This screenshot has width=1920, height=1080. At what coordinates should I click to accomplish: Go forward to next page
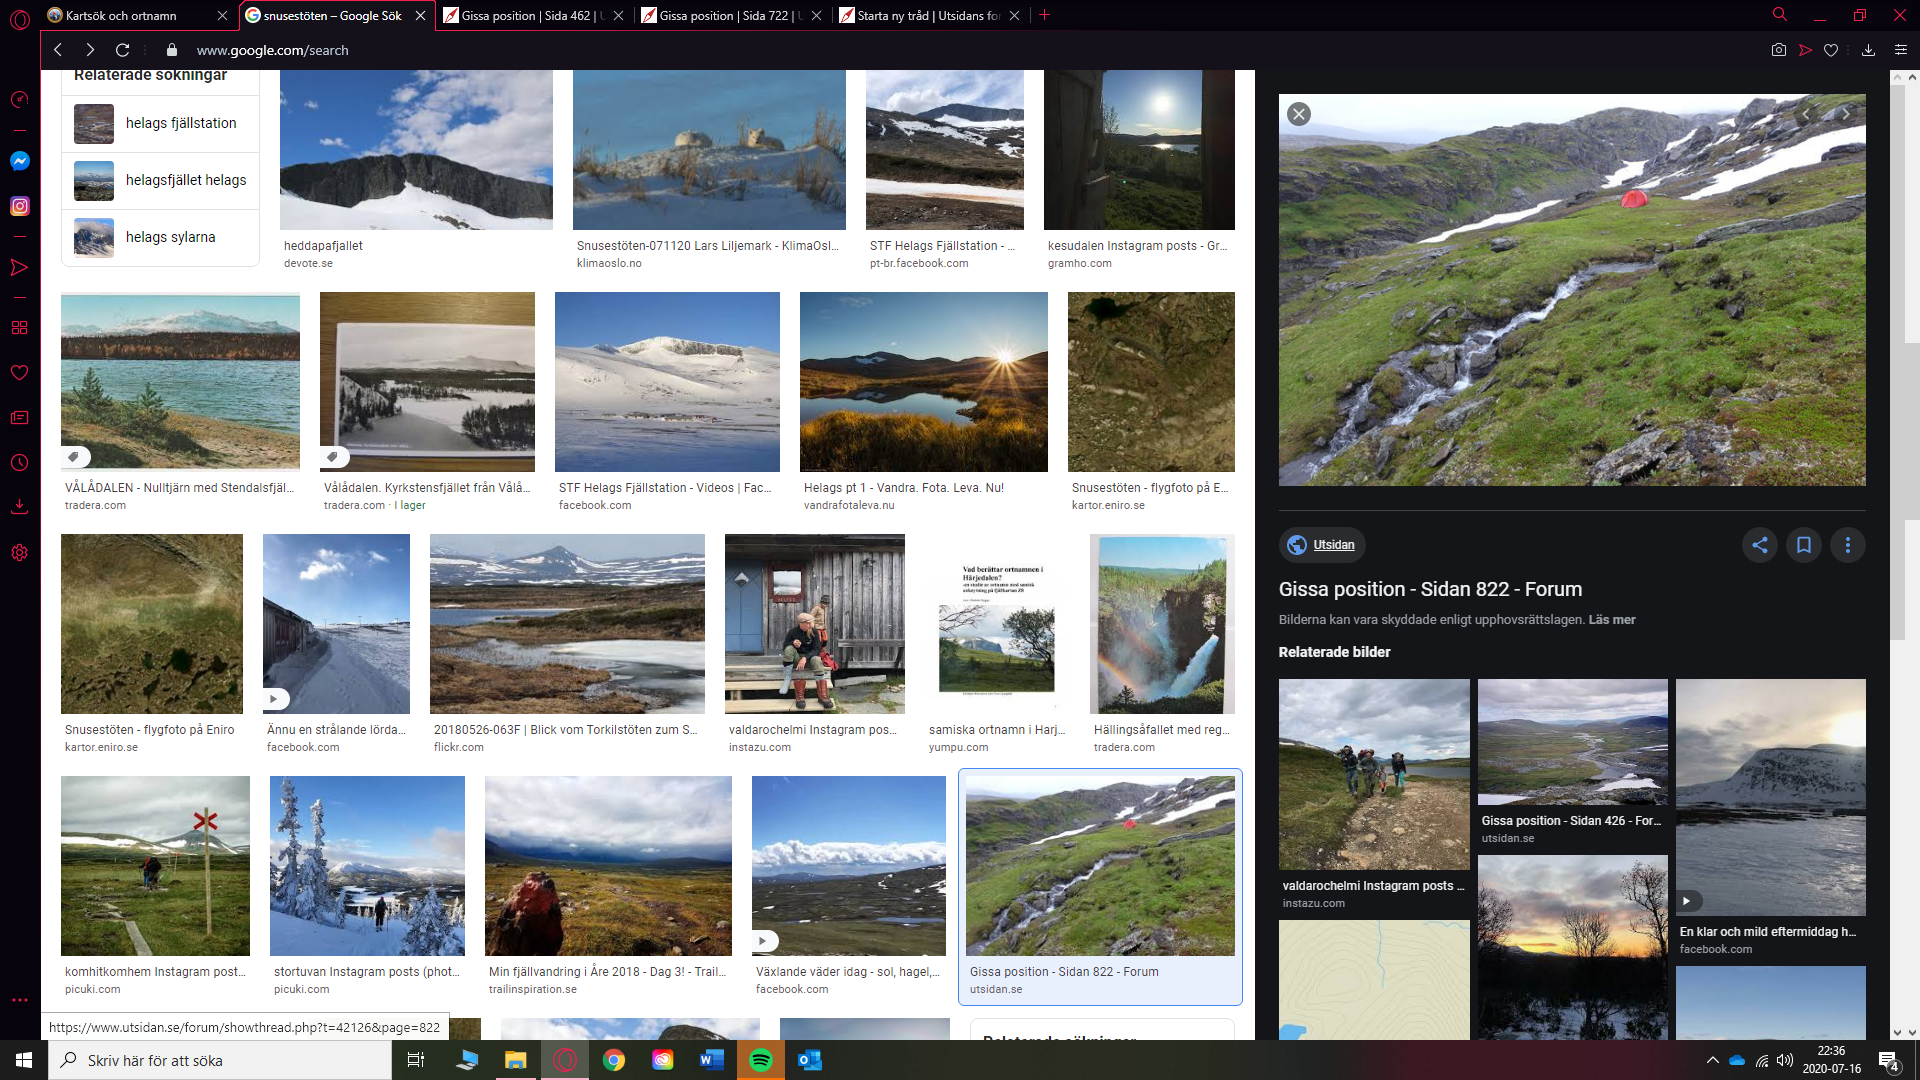[x=90, y=50]
